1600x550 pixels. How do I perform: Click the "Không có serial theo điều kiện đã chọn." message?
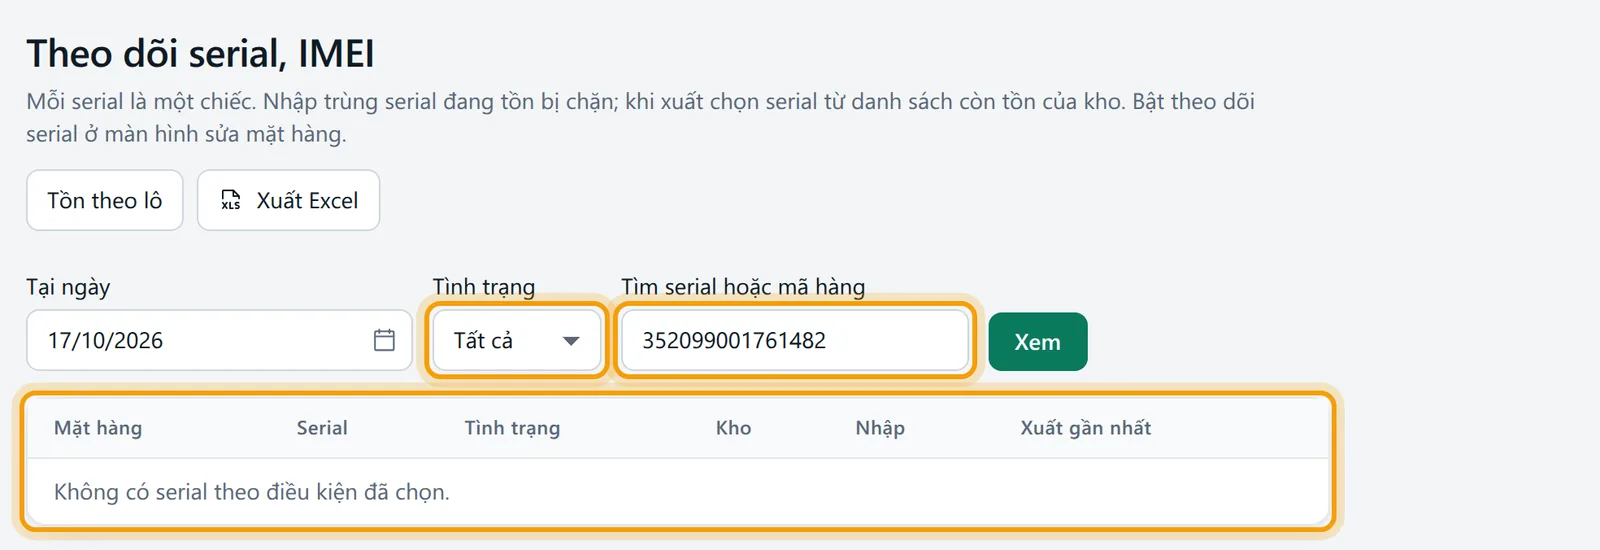point(252,492)
